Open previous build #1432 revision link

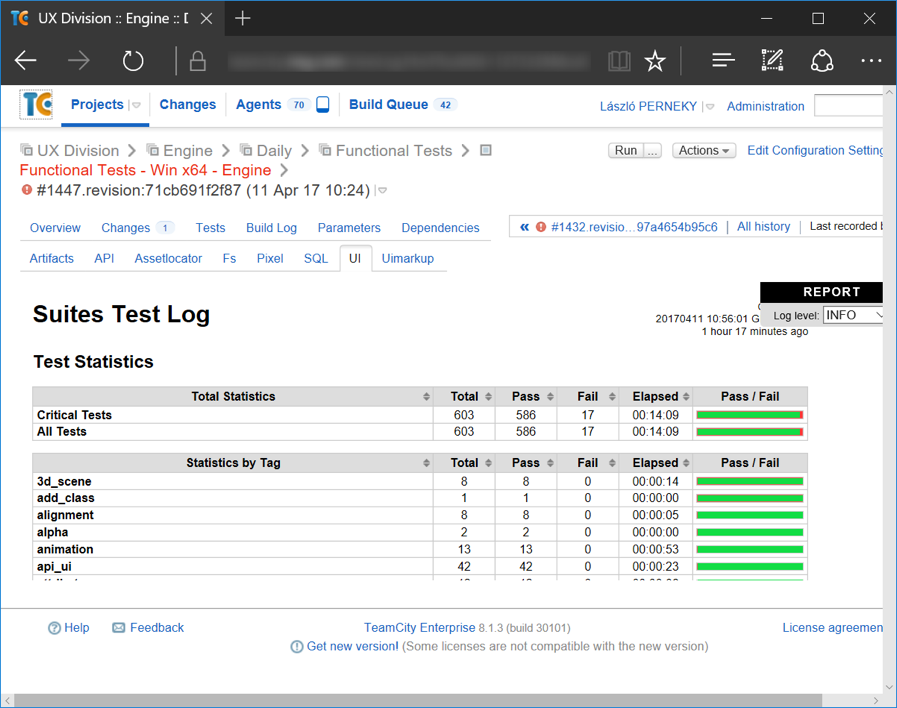(634, 227)
